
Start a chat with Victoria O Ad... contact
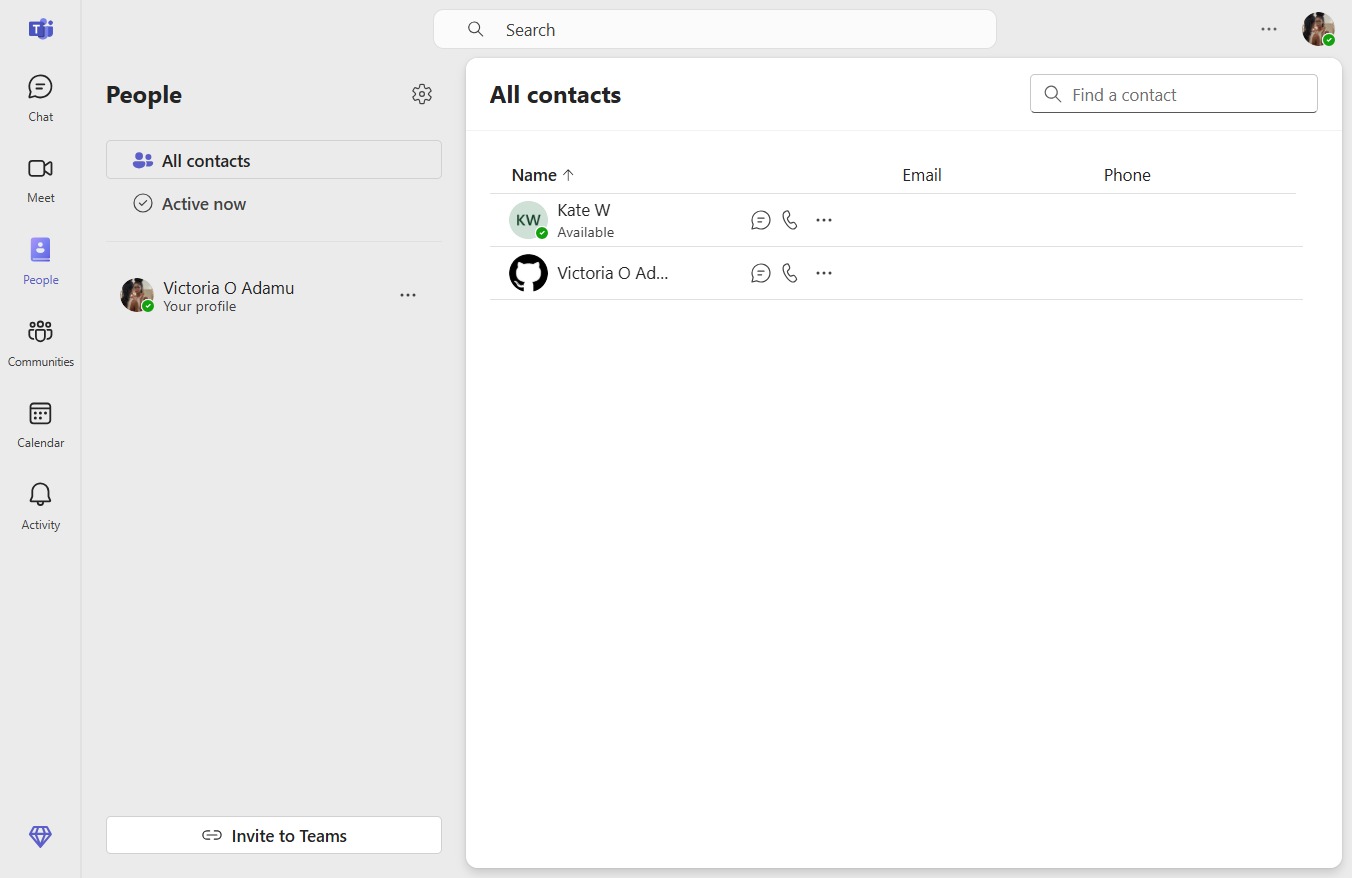[x=761, y=273]
